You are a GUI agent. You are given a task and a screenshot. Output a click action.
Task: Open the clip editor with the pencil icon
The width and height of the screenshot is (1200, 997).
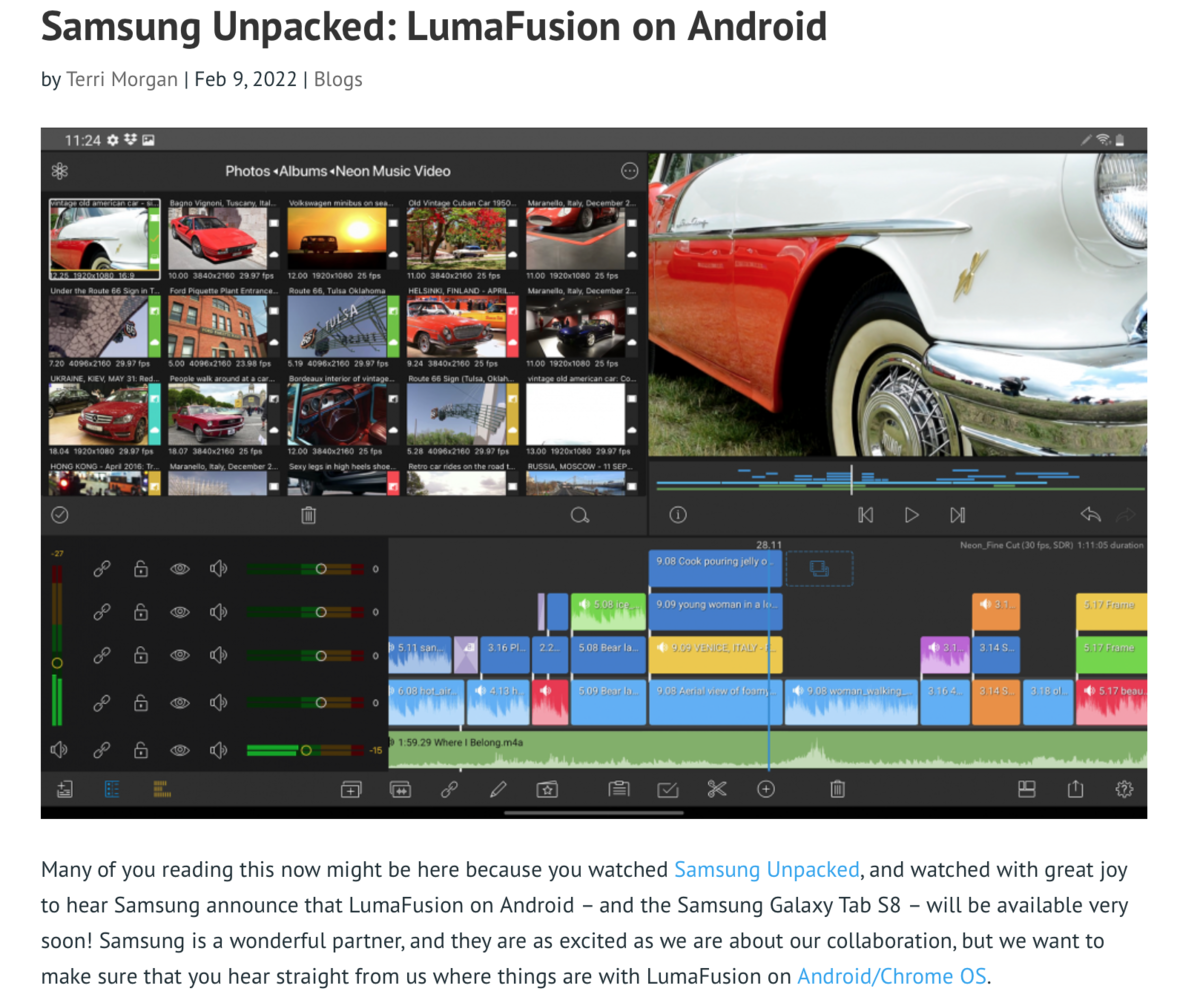click(498, 789)
